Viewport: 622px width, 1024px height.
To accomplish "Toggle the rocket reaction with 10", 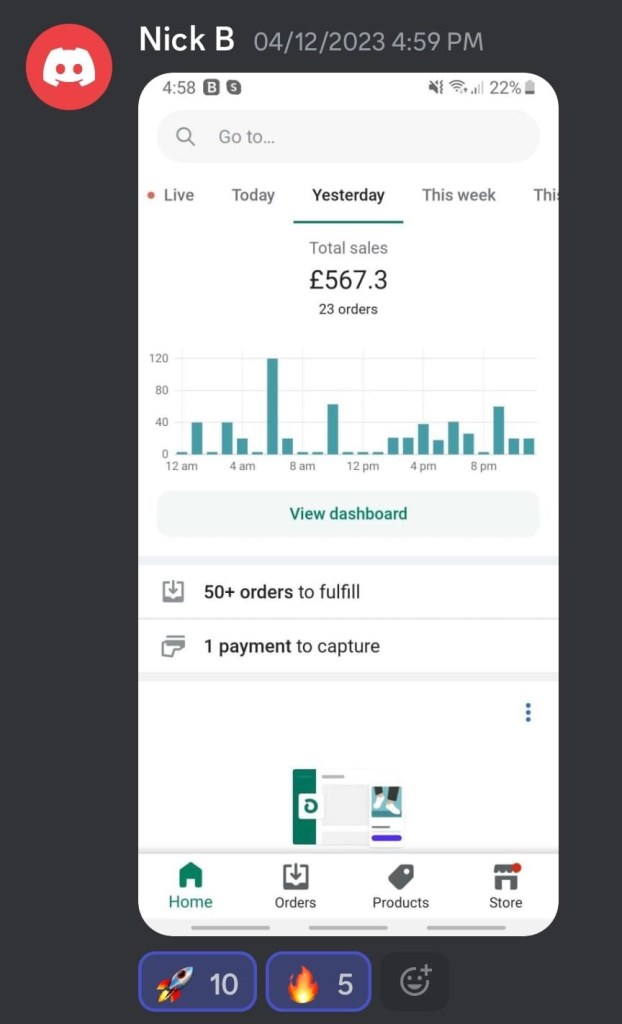I will tap(197, 984).
